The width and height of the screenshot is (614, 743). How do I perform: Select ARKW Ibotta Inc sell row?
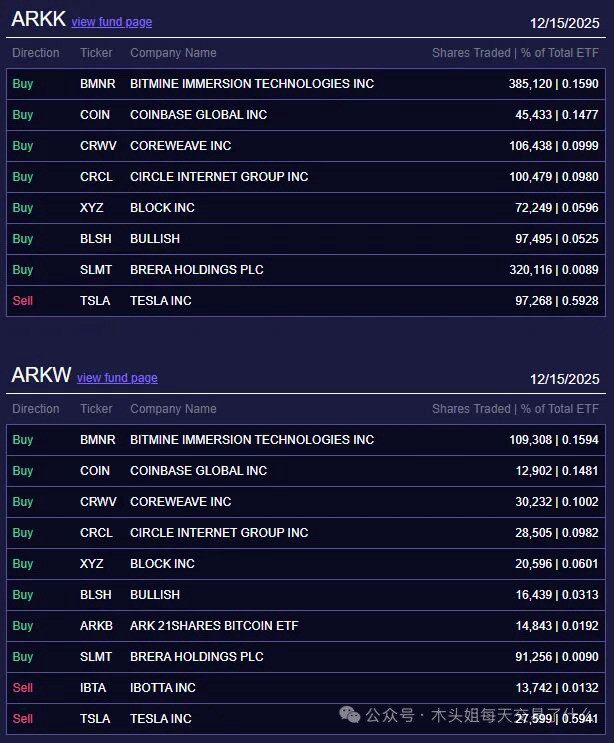pos(306,688)
